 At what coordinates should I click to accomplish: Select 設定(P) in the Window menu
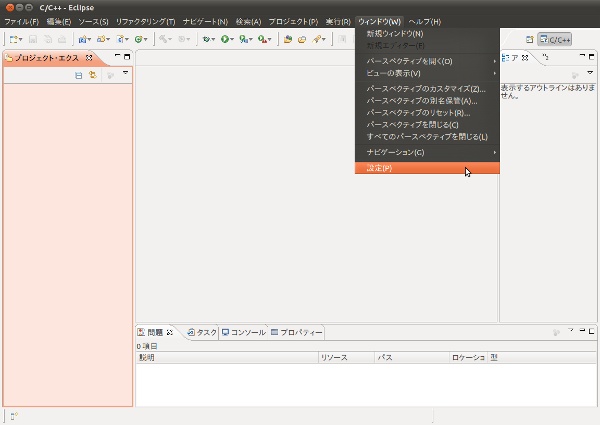427,168
